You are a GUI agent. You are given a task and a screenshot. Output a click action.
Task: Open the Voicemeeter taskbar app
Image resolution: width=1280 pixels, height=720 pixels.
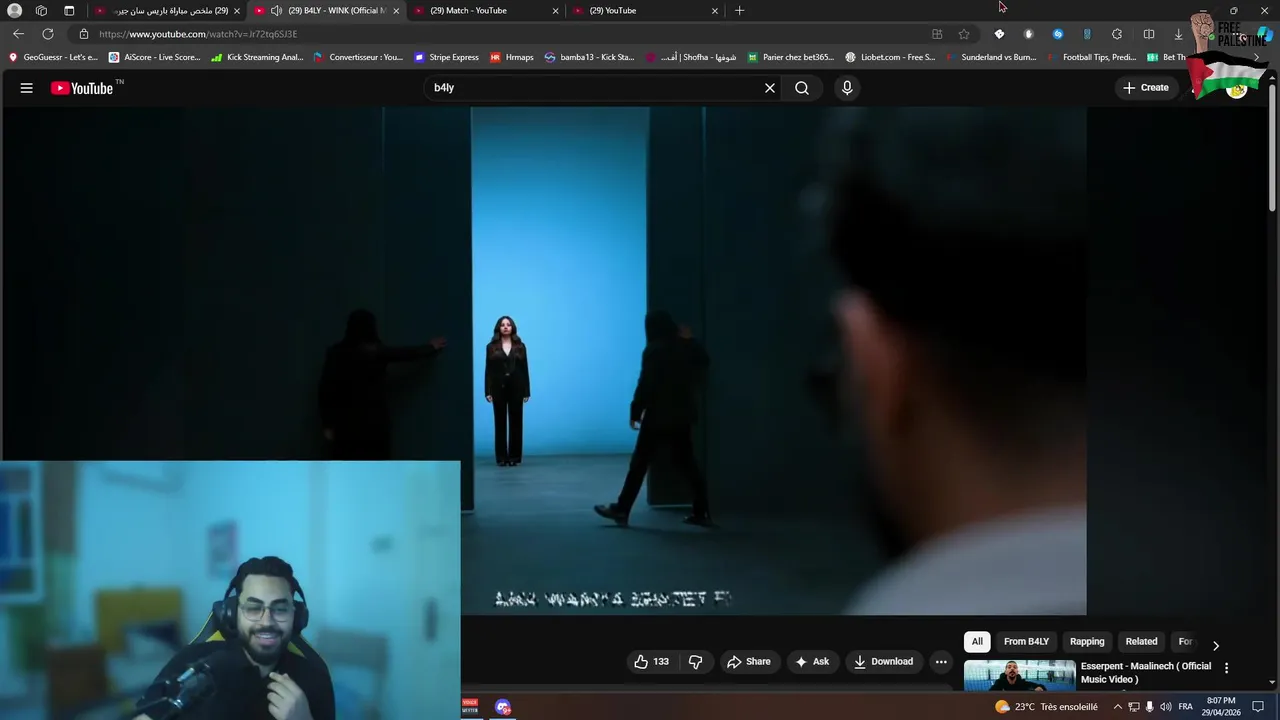pos(470,706)
